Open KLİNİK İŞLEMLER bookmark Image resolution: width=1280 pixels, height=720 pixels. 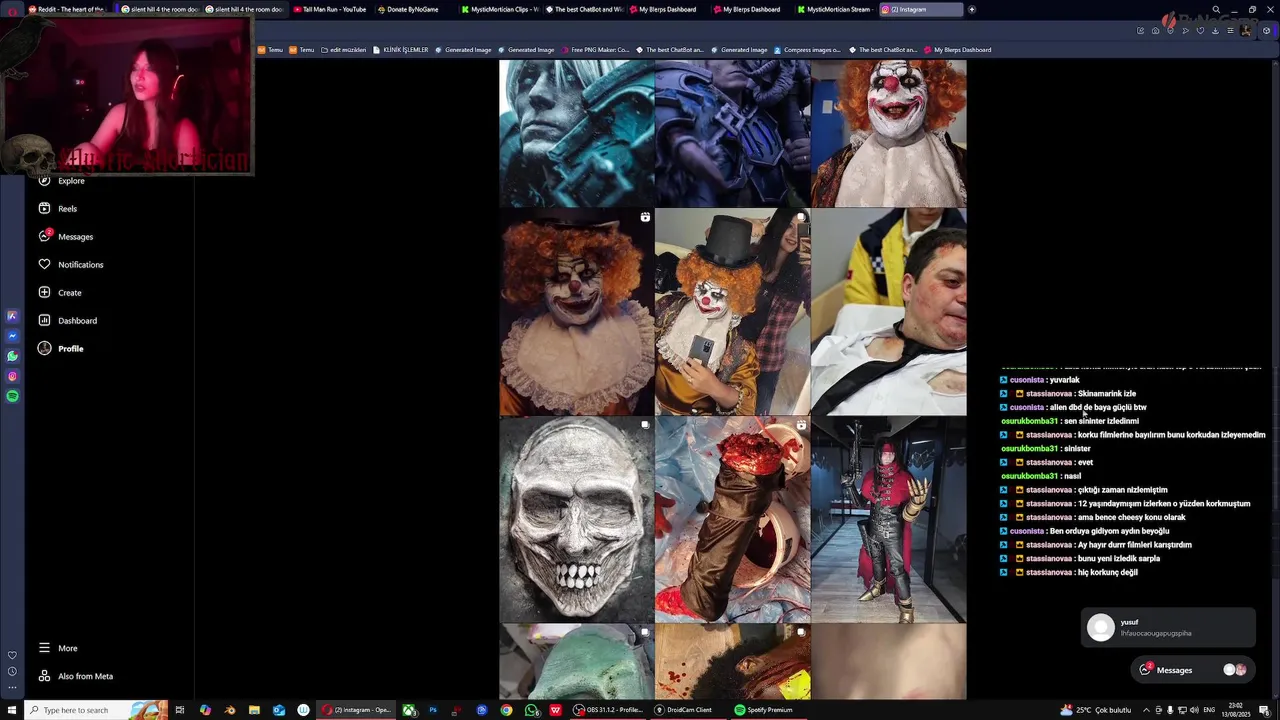coord(401,50)
